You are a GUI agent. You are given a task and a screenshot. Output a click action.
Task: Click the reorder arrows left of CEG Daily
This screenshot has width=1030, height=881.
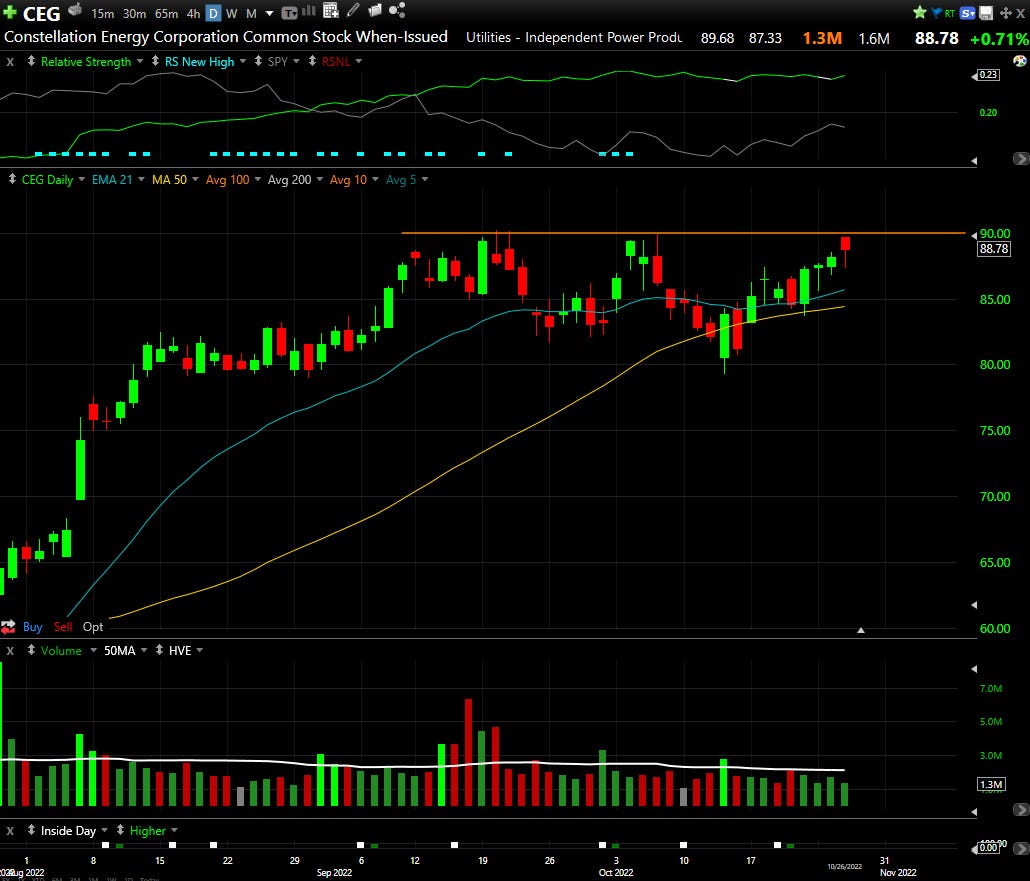pos(12,179)
